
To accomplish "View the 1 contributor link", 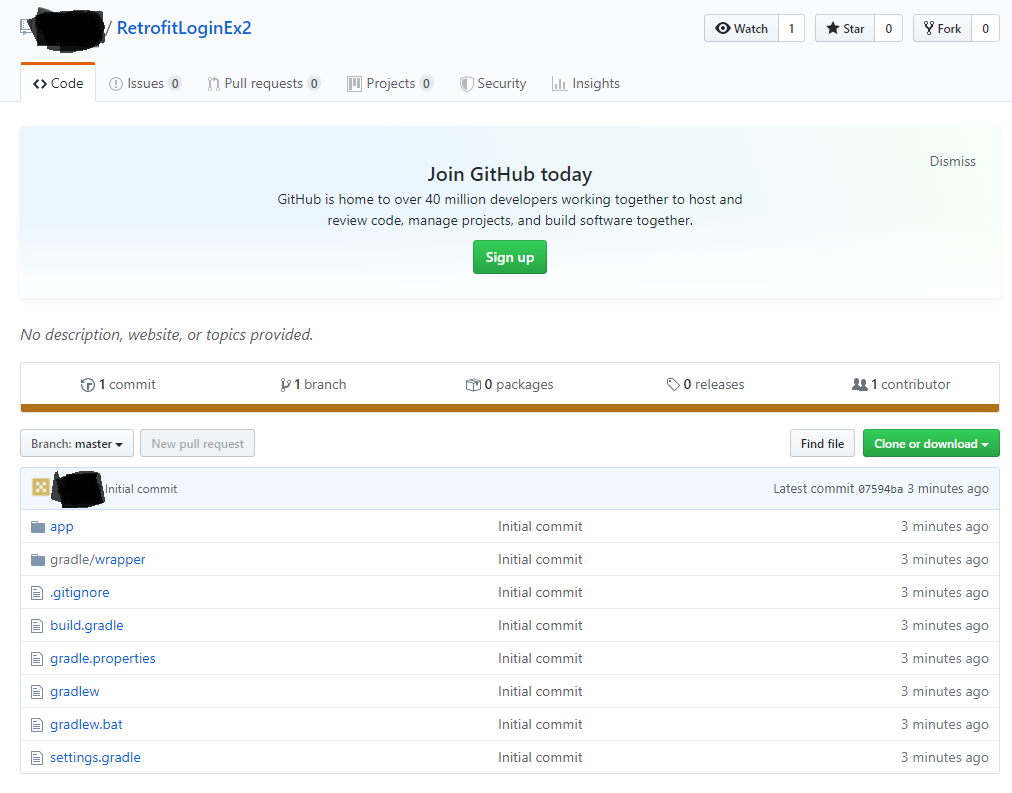I will (x=901, y=385).
